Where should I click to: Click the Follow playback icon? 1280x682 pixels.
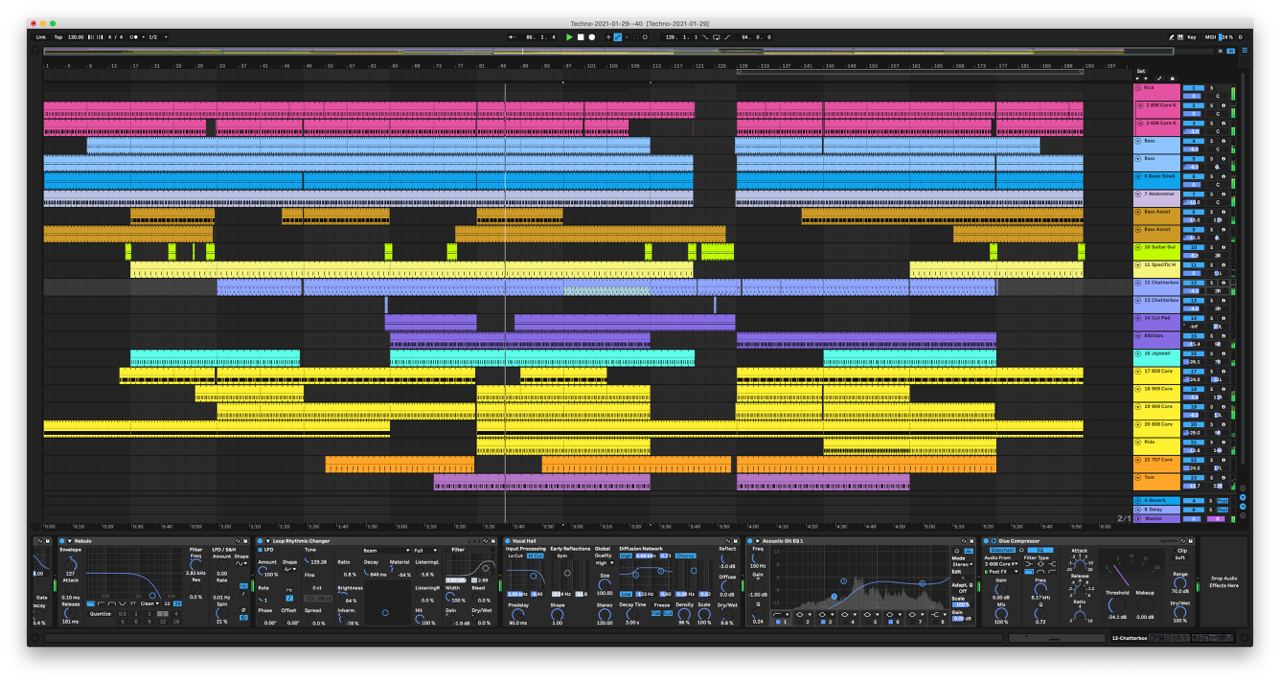click(513, 37)
